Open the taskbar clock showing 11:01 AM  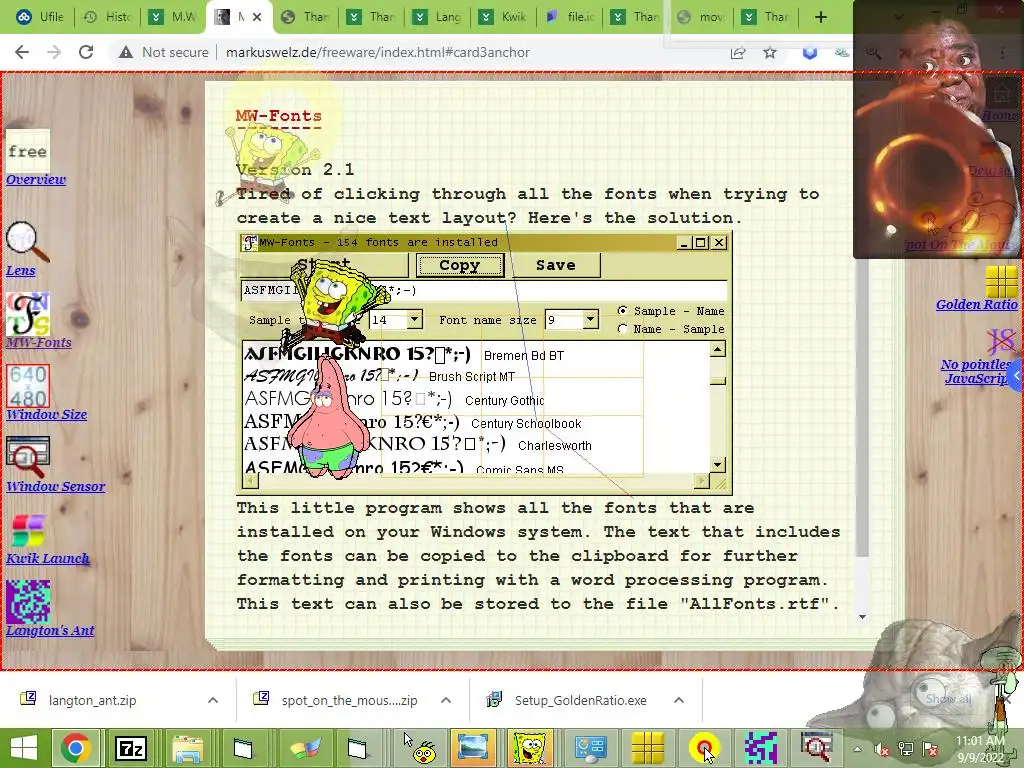click(980, 749)
